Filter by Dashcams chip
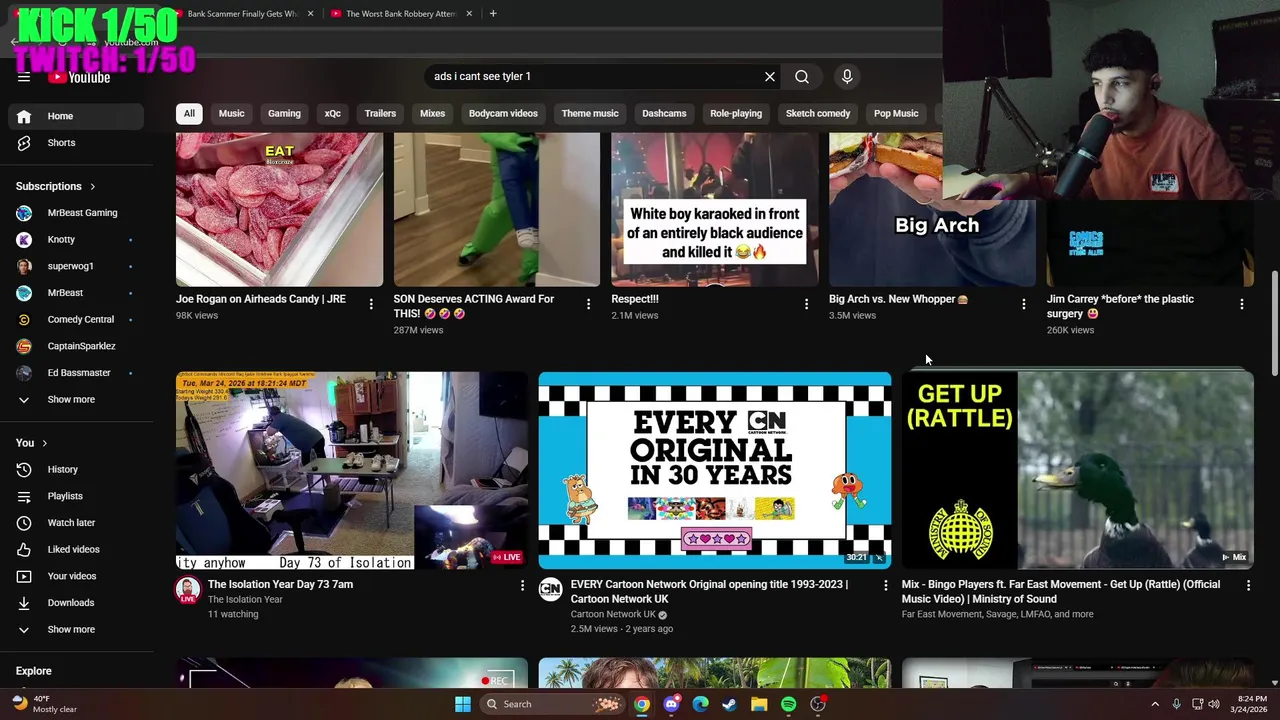 [664, 113]
